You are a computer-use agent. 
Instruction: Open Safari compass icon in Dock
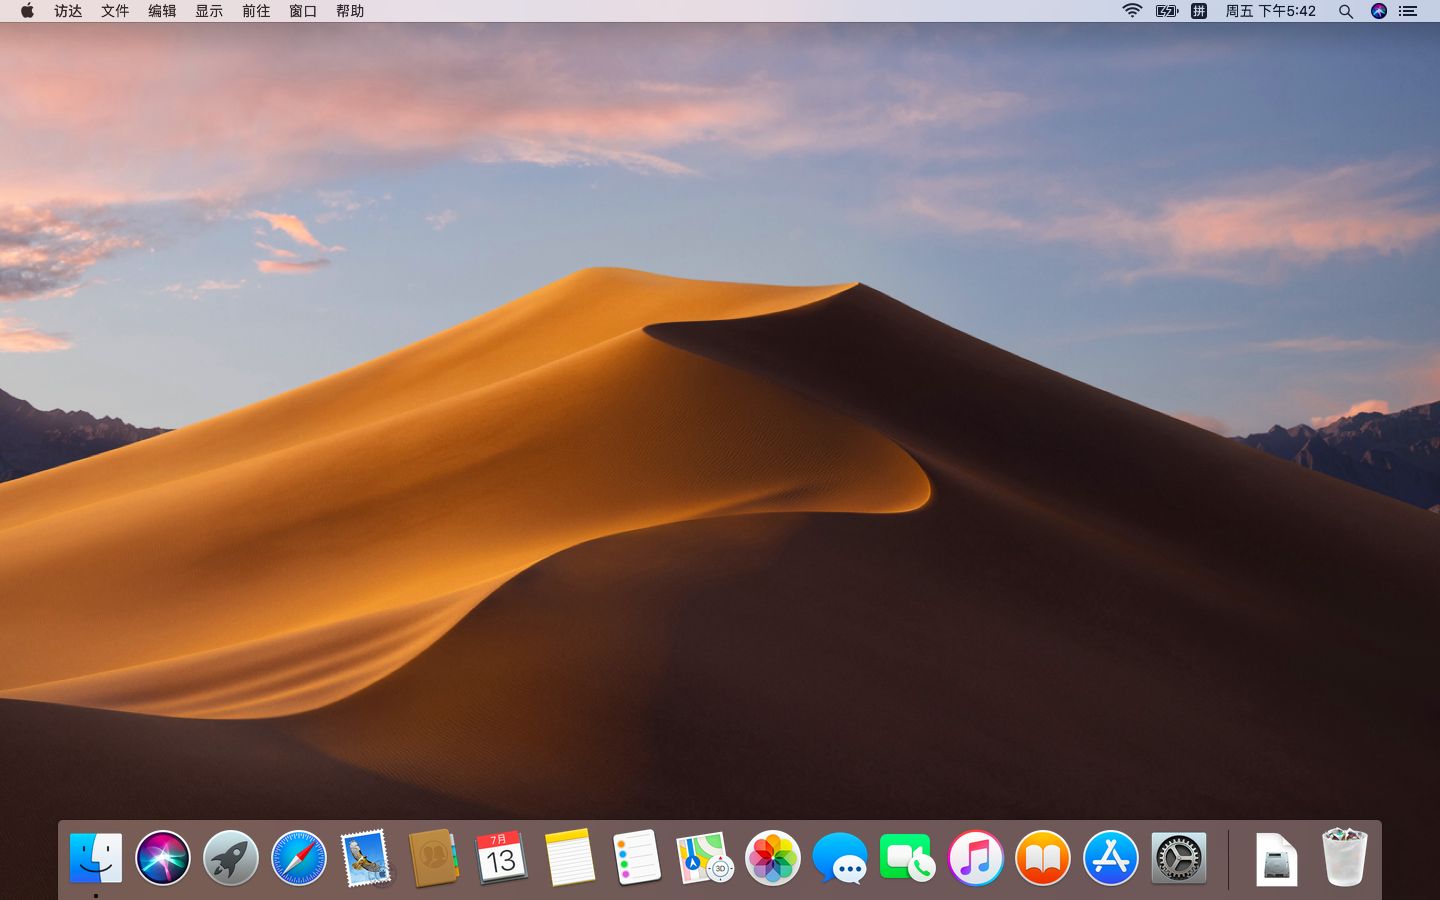coord(299,858)
